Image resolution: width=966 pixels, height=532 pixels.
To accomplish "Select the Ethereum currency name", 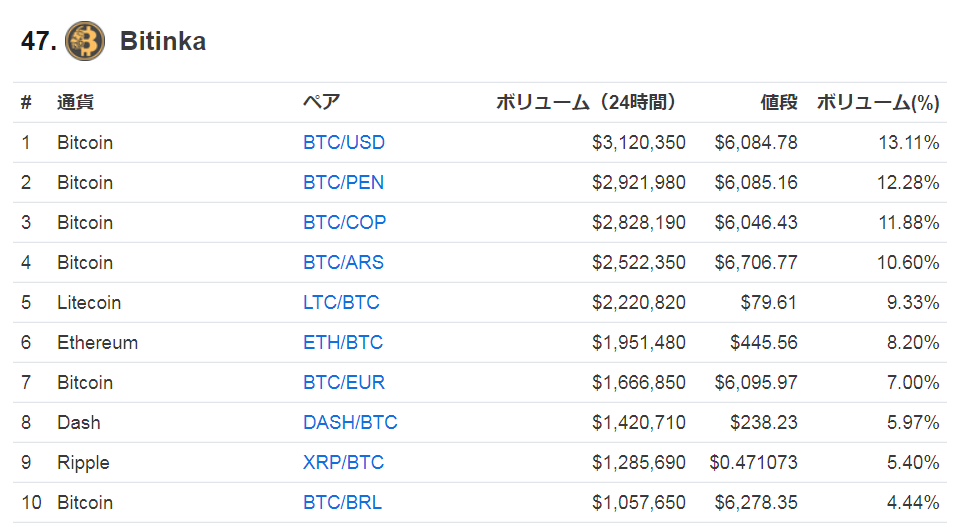I will point(97,342).
